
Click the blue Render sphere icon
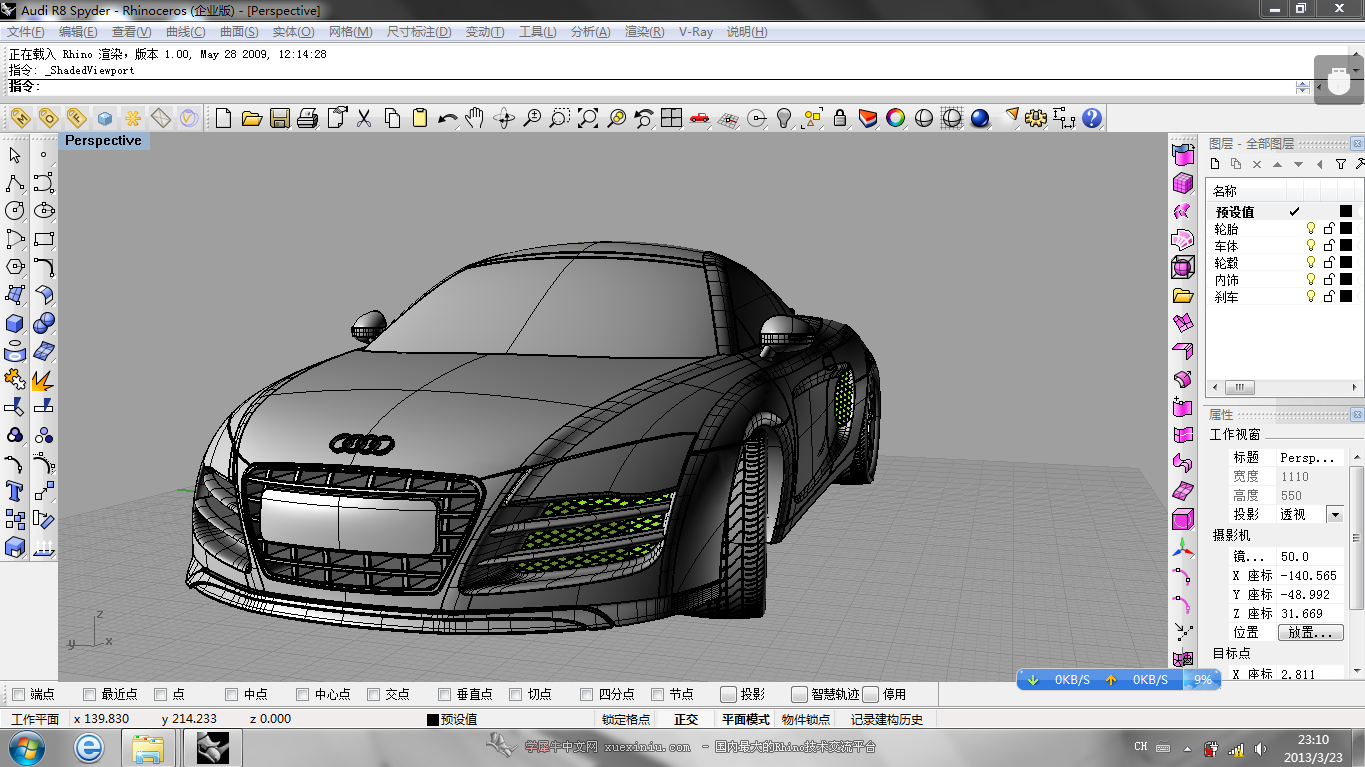tap(980, 118)
